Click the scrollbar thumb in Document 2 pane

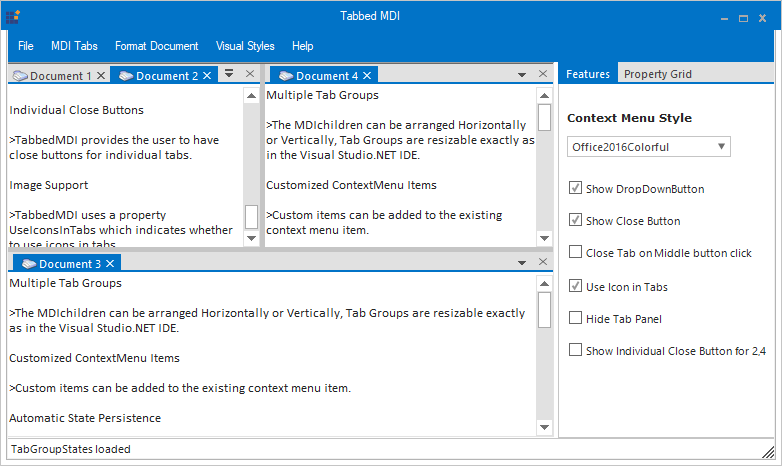click(251, 217)
